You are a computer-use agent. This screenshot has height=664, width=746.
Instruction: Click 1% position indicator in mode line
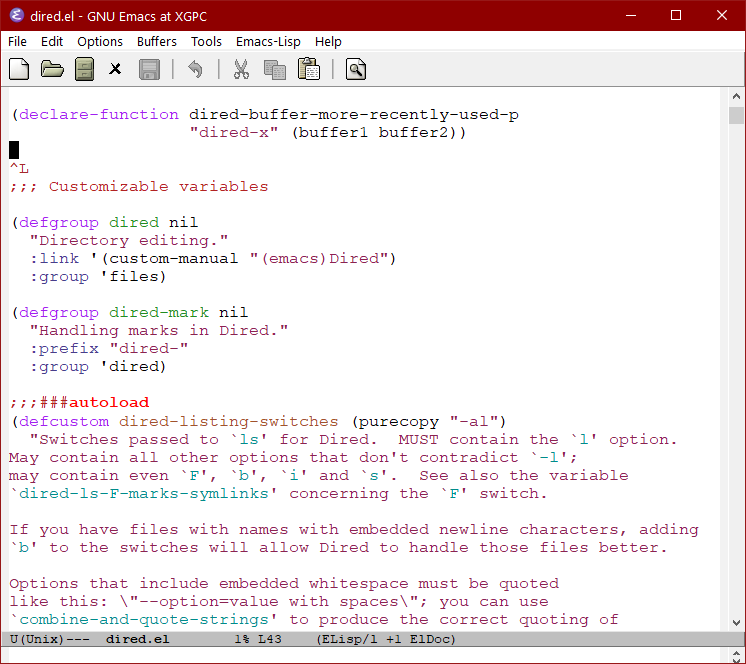coord(242,639)
